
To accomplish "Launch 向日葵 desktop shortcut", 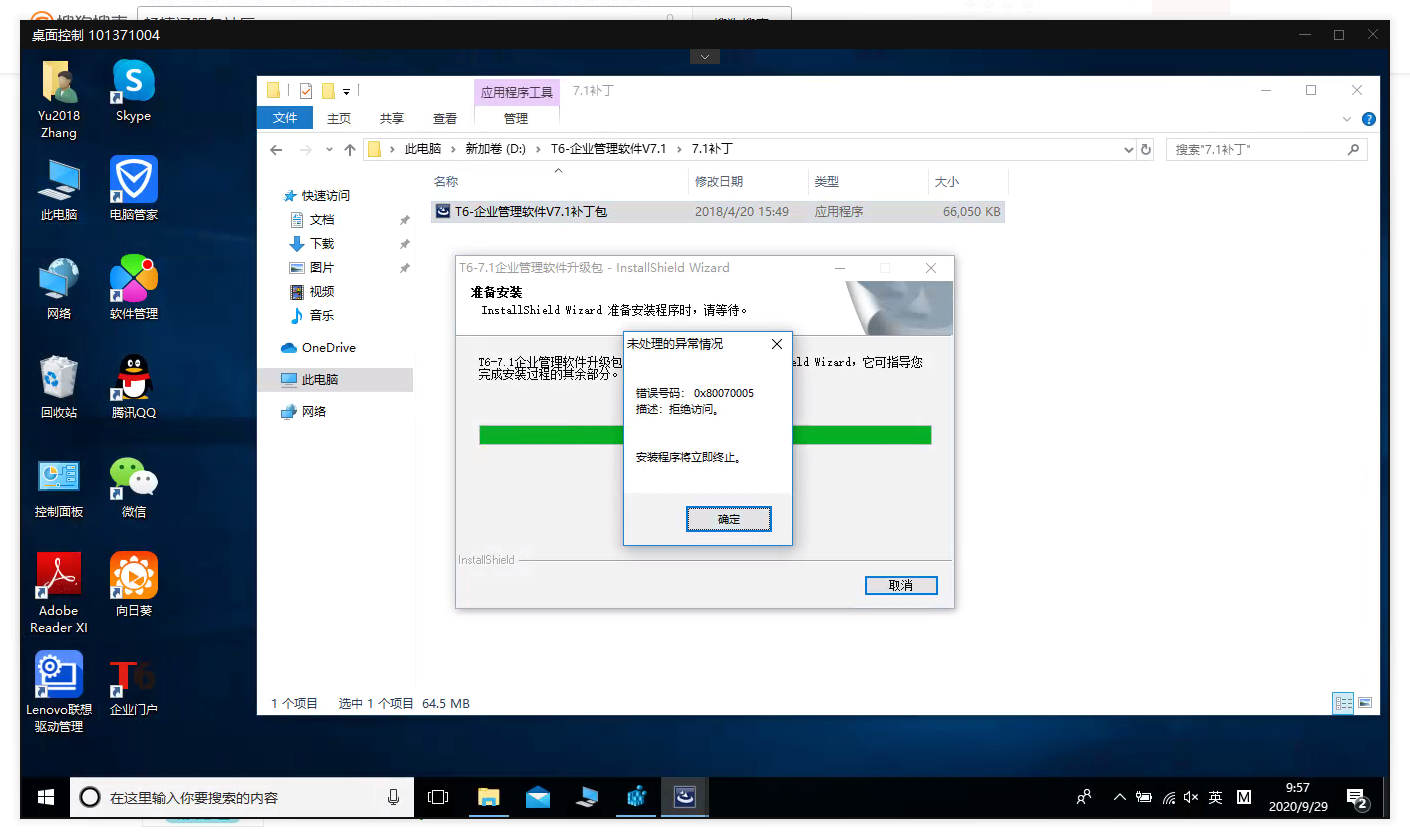I will pos(133,585).
